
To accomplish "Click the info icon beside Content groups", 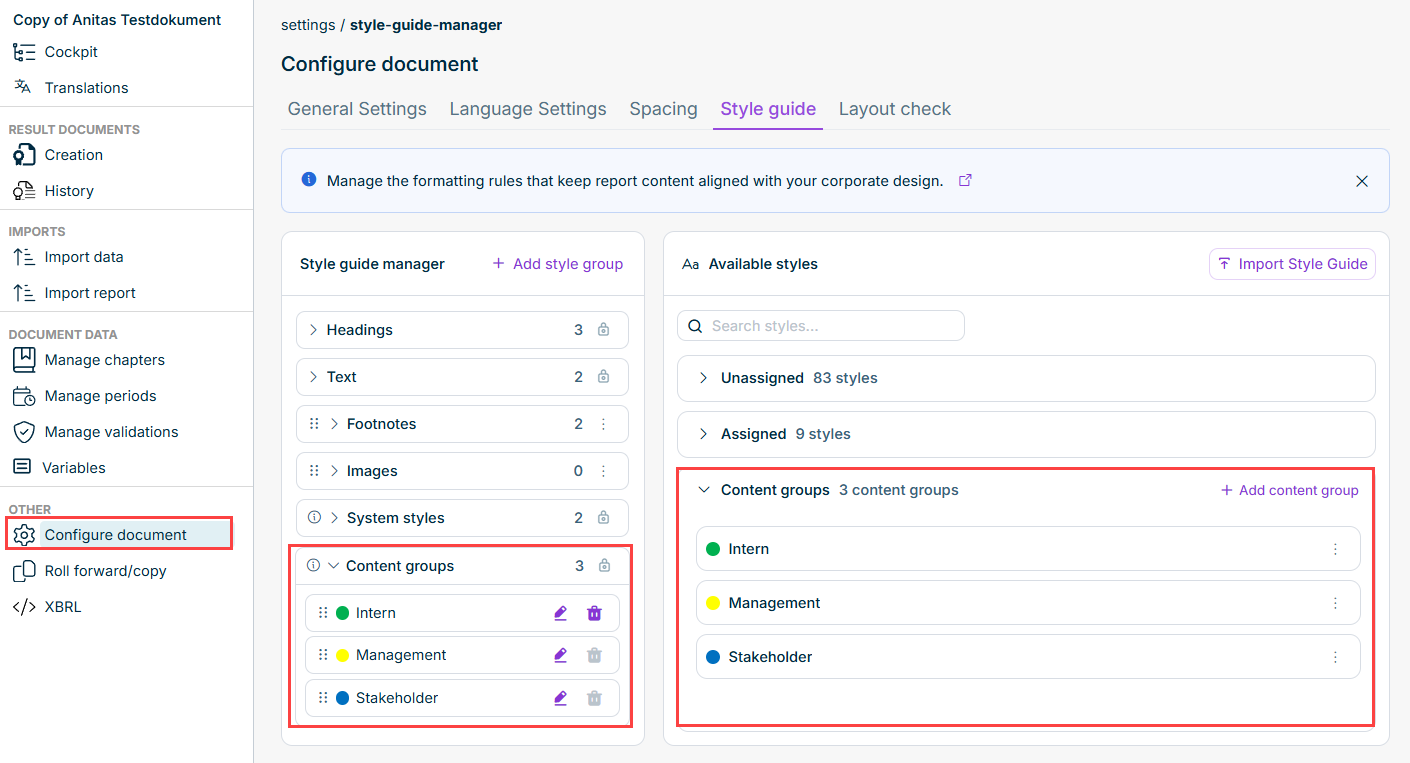I will [313, 566].
